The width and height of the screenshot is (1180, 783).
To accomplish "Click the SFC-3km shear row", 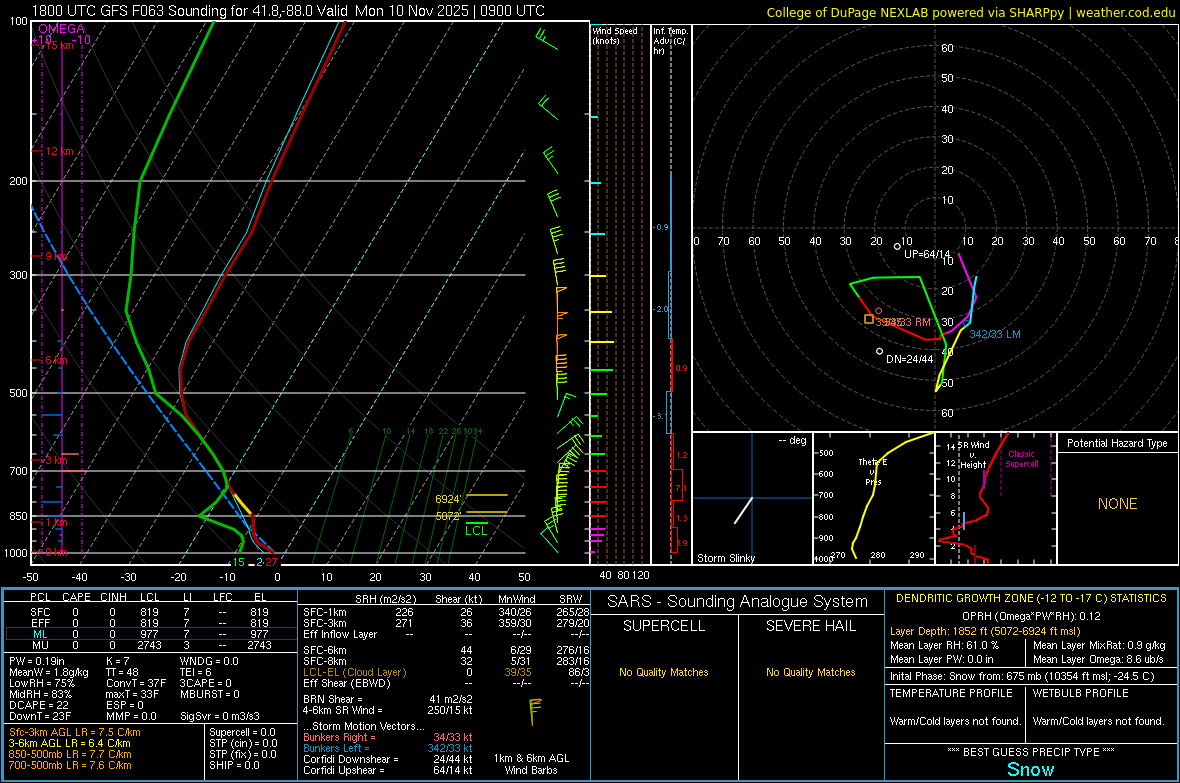I will 446,623.
